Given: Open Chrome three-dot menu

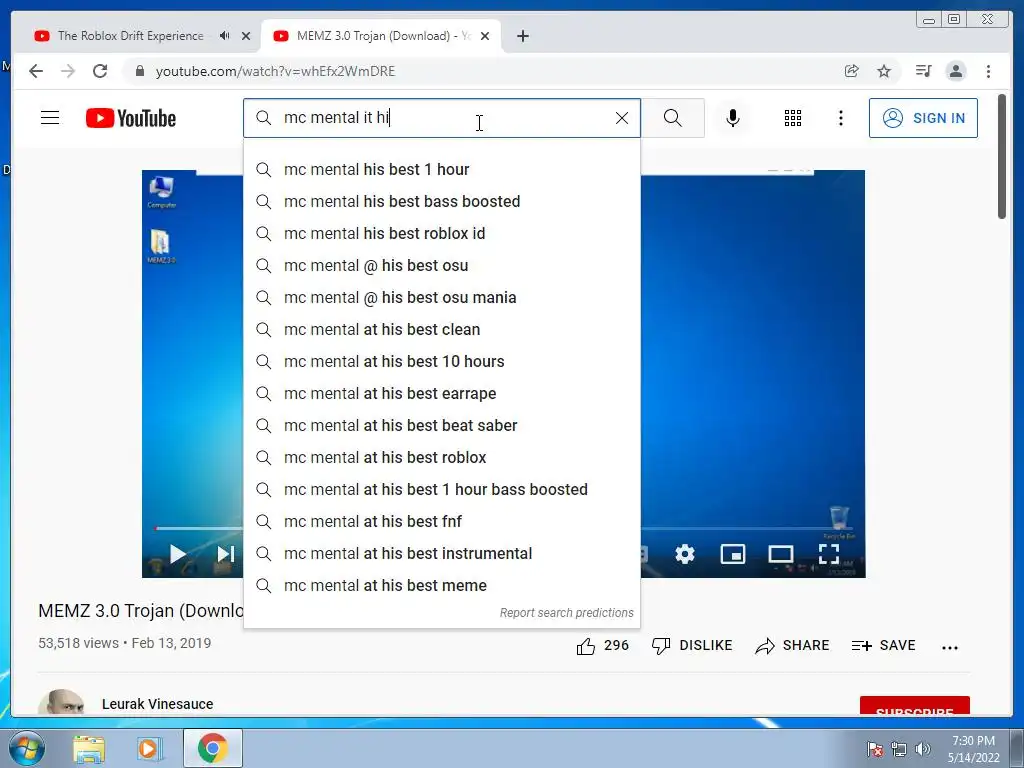Looking at the screenshot, I should [988, 71].
